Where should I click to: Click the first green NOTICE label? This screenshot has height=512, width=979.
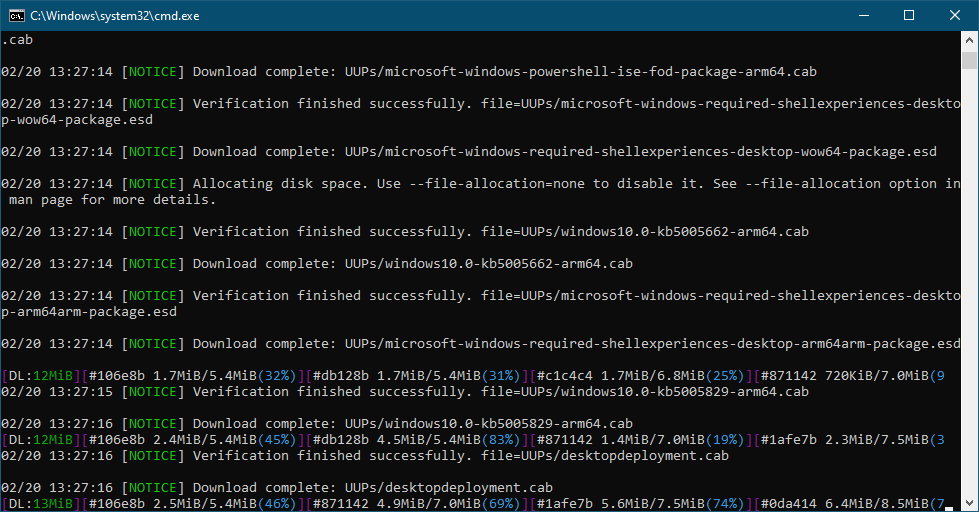tap(153, 72)
